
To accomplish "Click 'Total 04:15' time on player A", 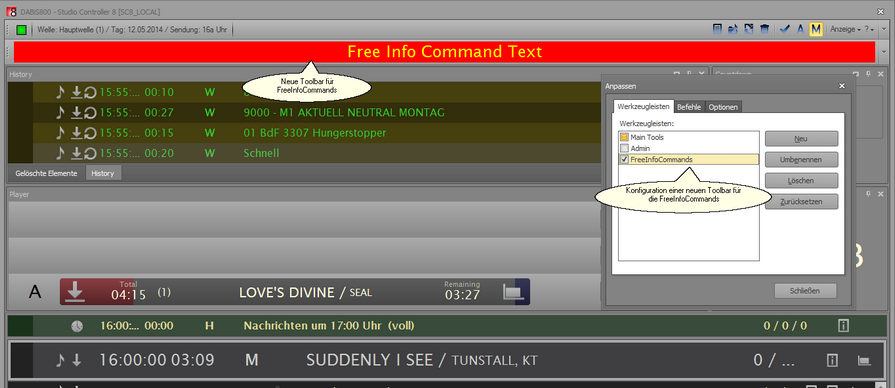I will (x=128, y=291).
